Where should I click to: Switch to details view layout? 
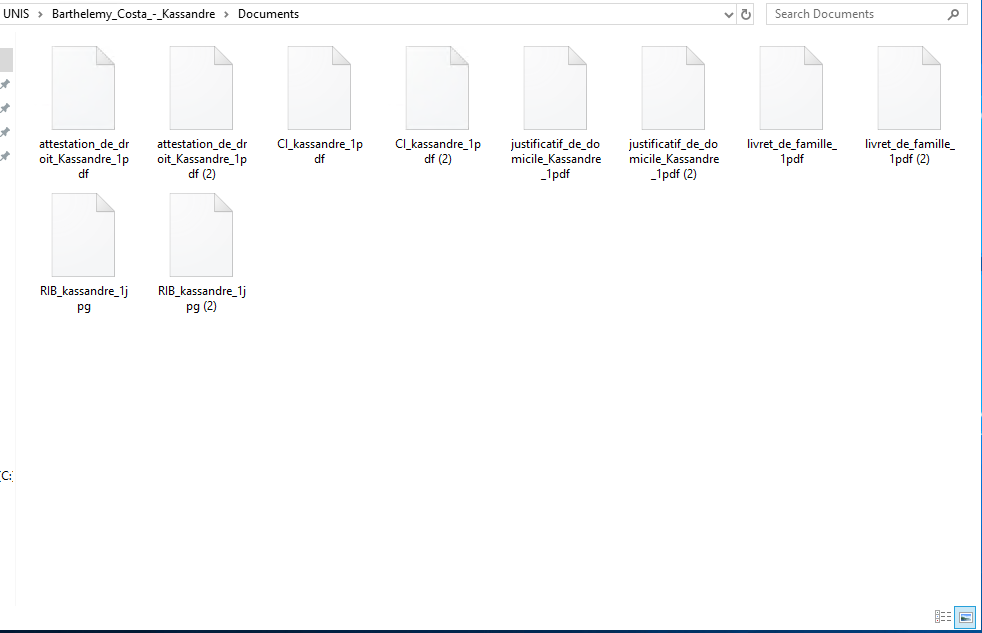(x=942, y=618)
